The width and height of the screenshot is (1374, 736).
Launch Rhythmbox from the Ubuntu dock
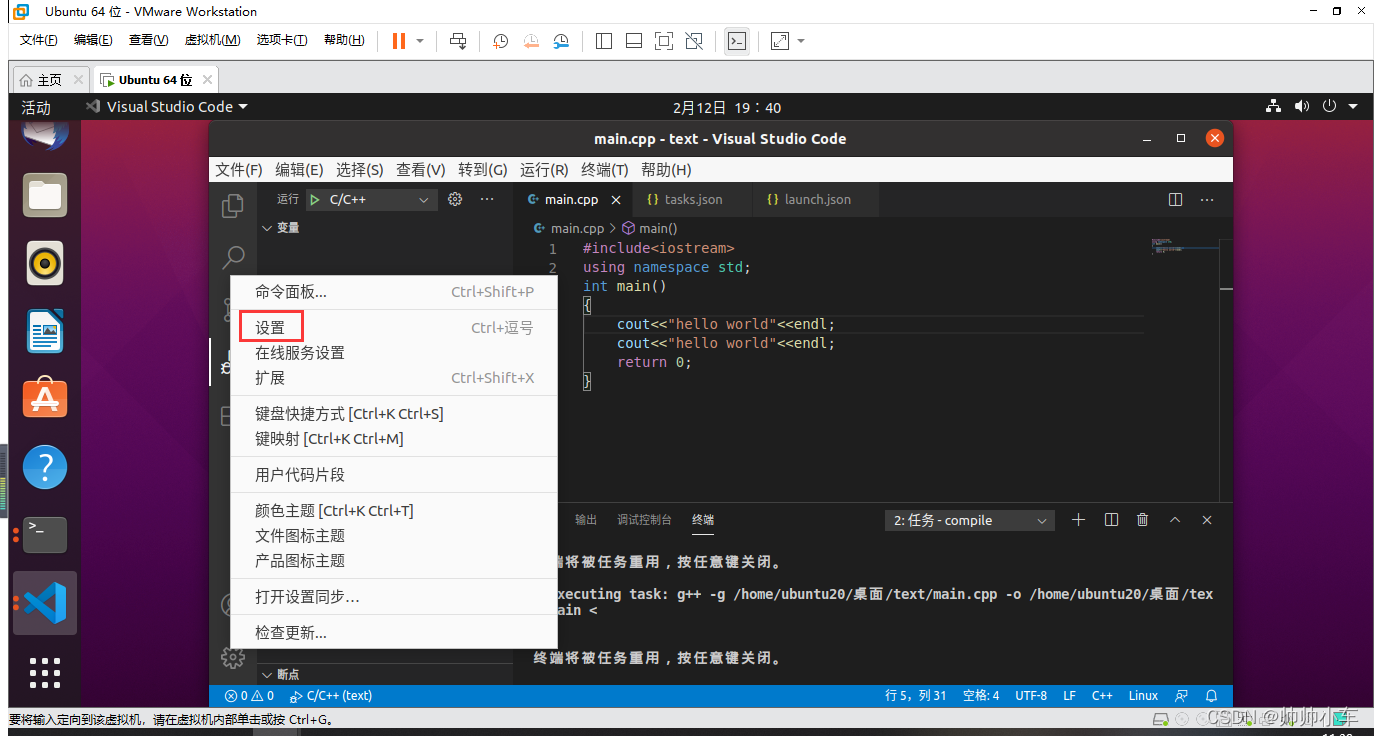click(x=45, y=263)
